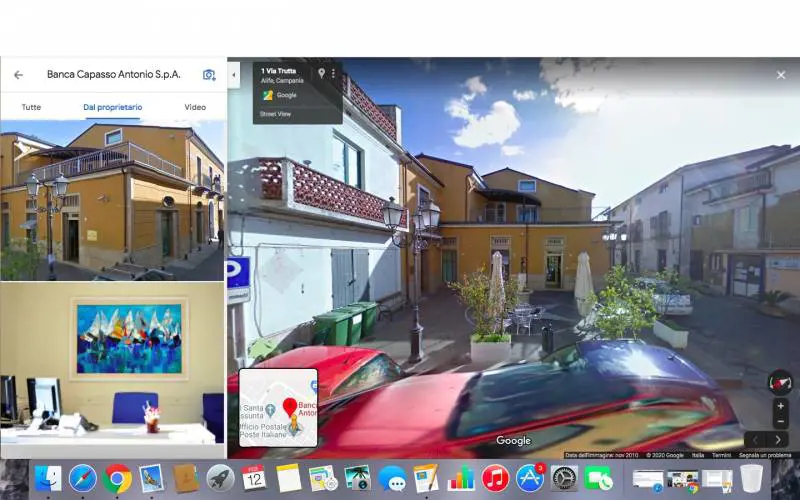Go back from Banca Capasso Antonio photos
The height and width of the screenshot is (500, 800).
tap(18, 75)
